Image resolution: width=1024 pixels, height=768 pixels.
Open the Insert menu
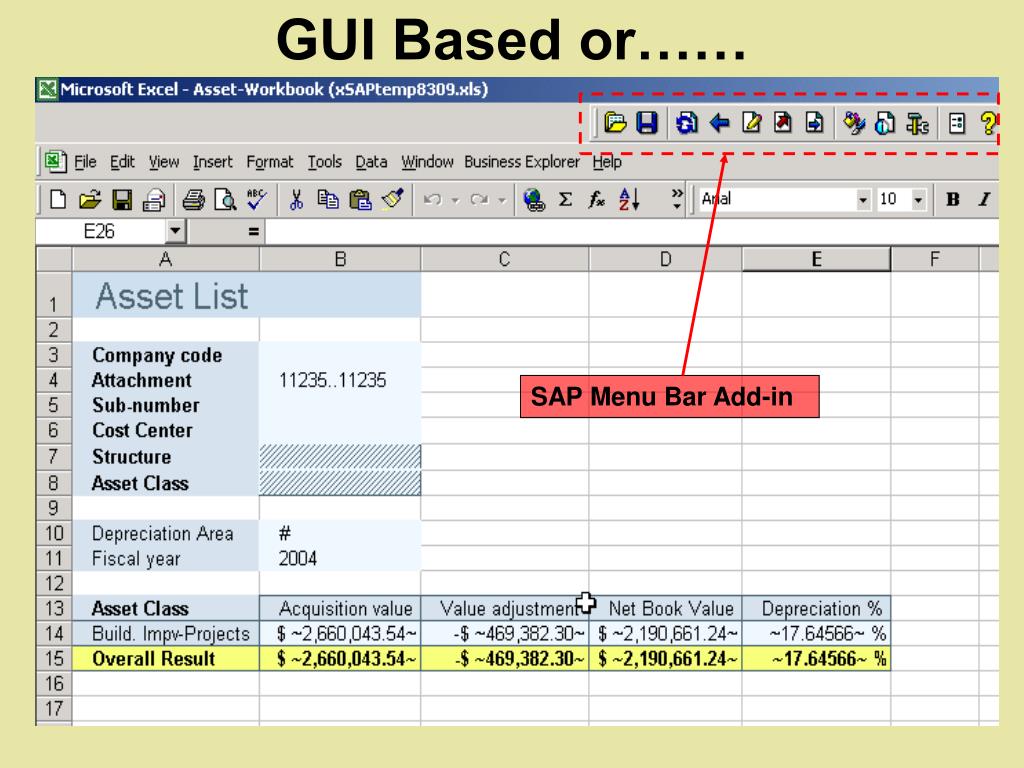pos(213,162)
